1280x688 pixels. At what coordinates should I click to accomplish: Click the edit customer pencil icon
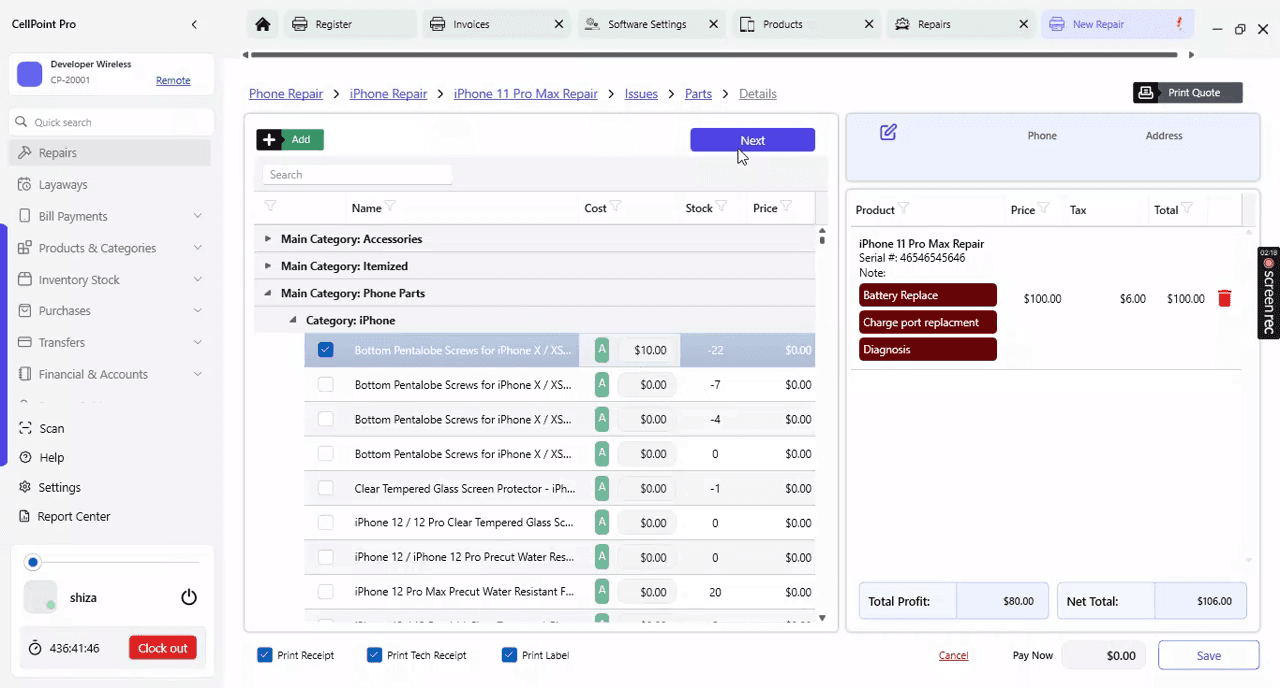point(888,132)
